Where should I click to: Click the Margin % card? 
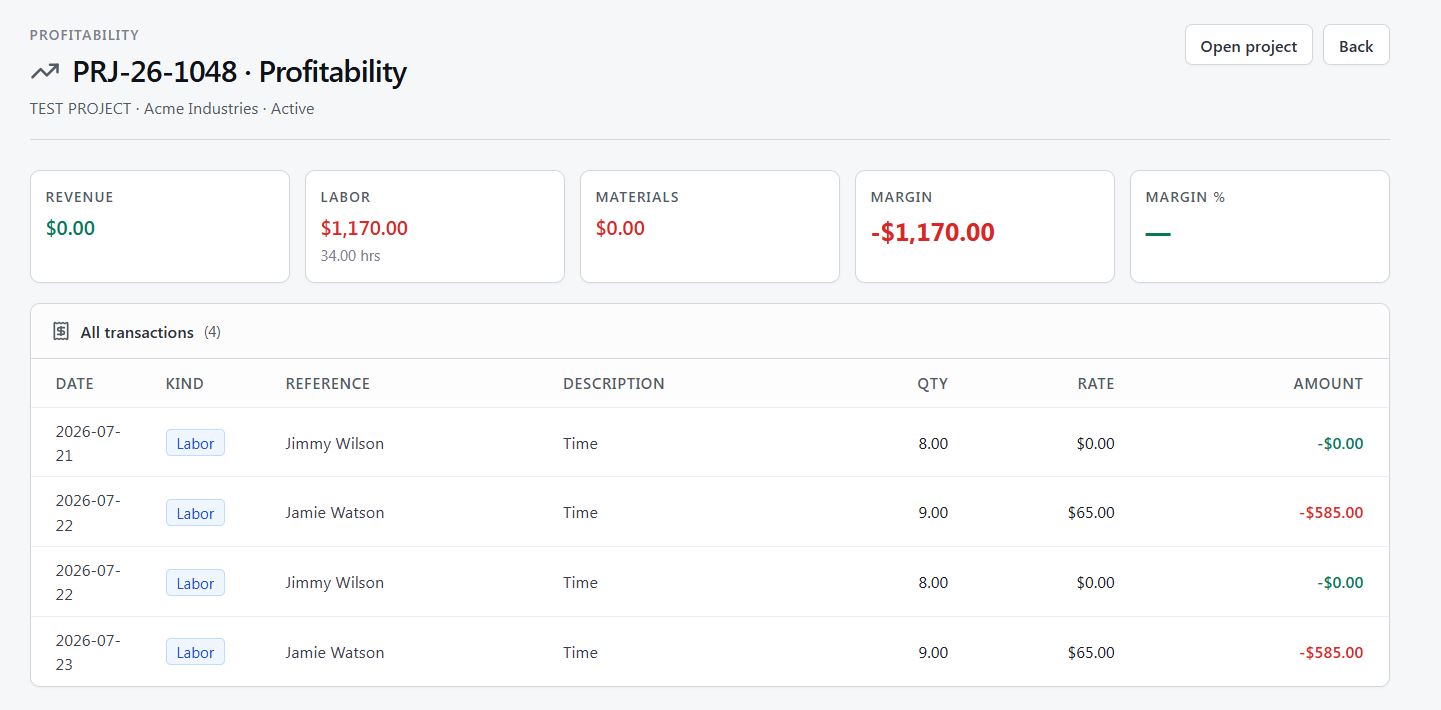point(1260,227)
